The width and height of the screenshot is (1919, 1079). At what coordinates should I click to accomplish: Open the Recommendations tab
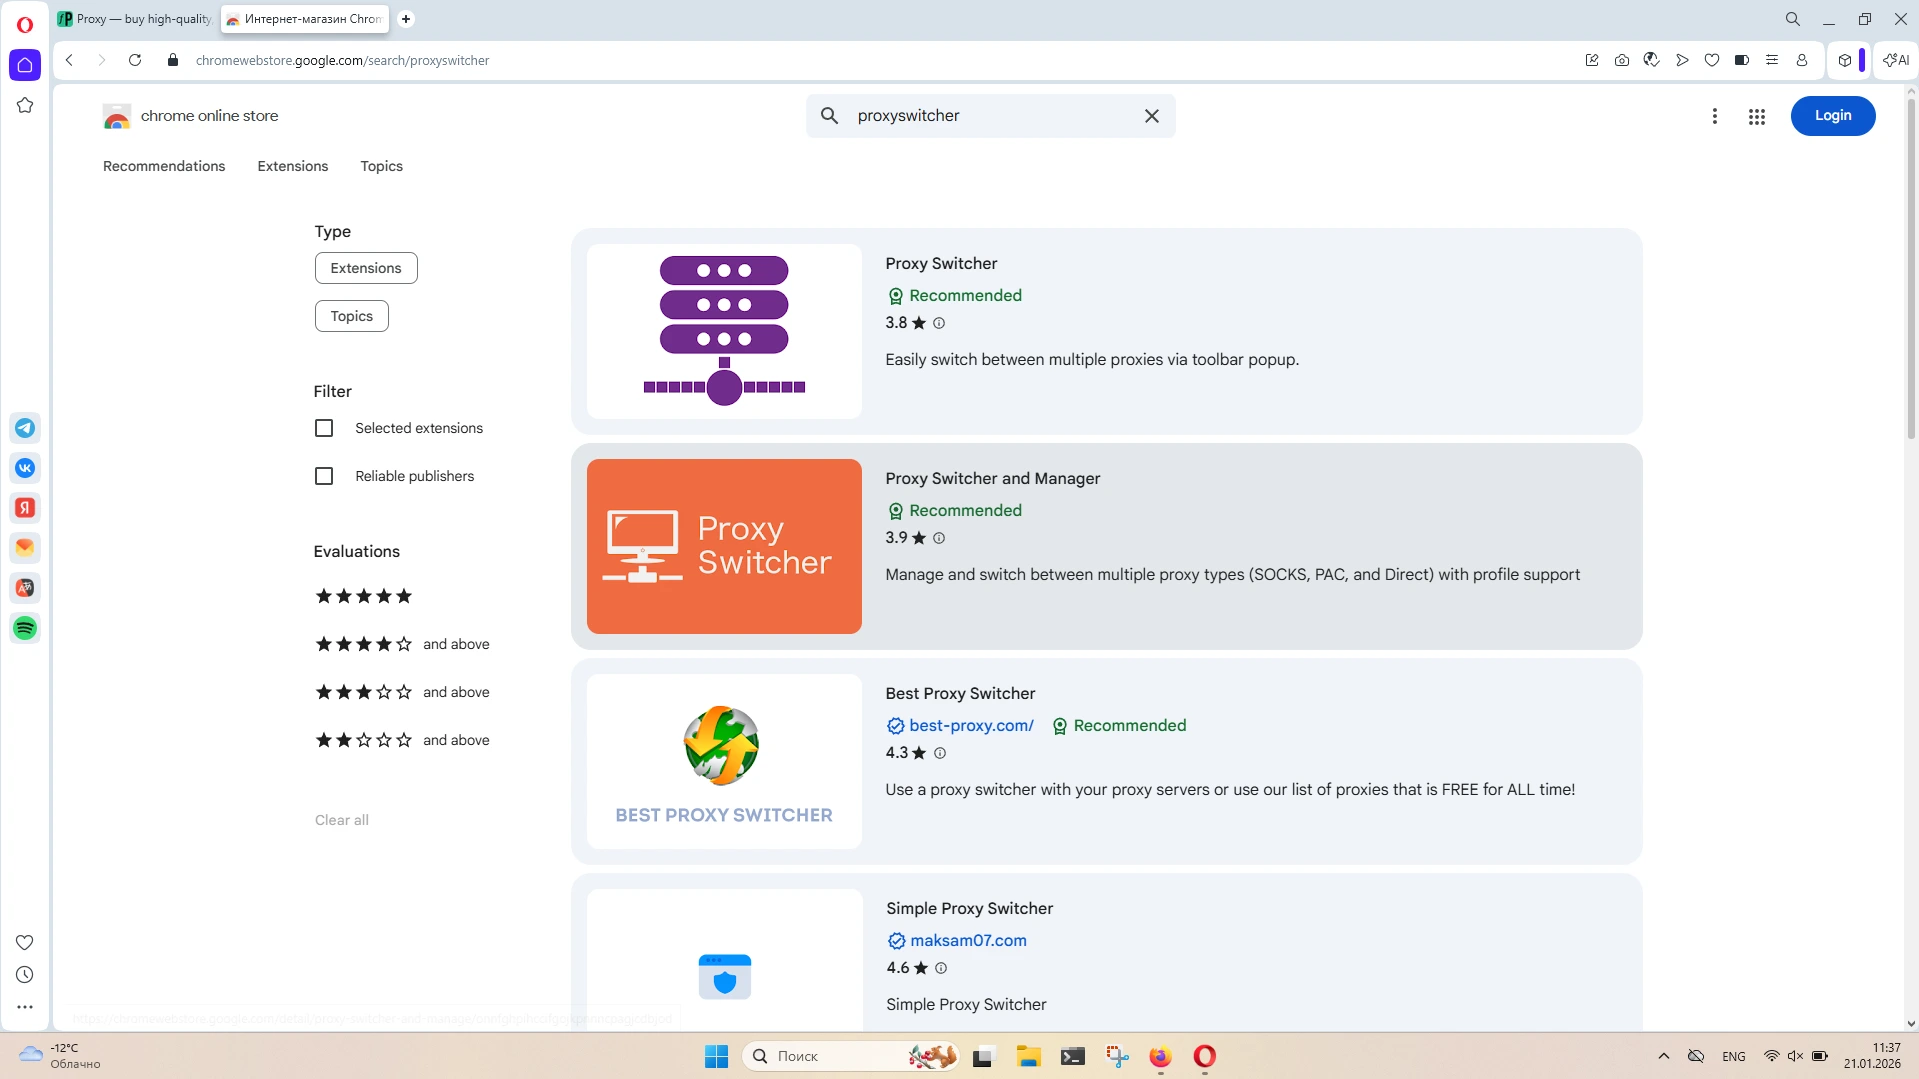pos(164,166)
